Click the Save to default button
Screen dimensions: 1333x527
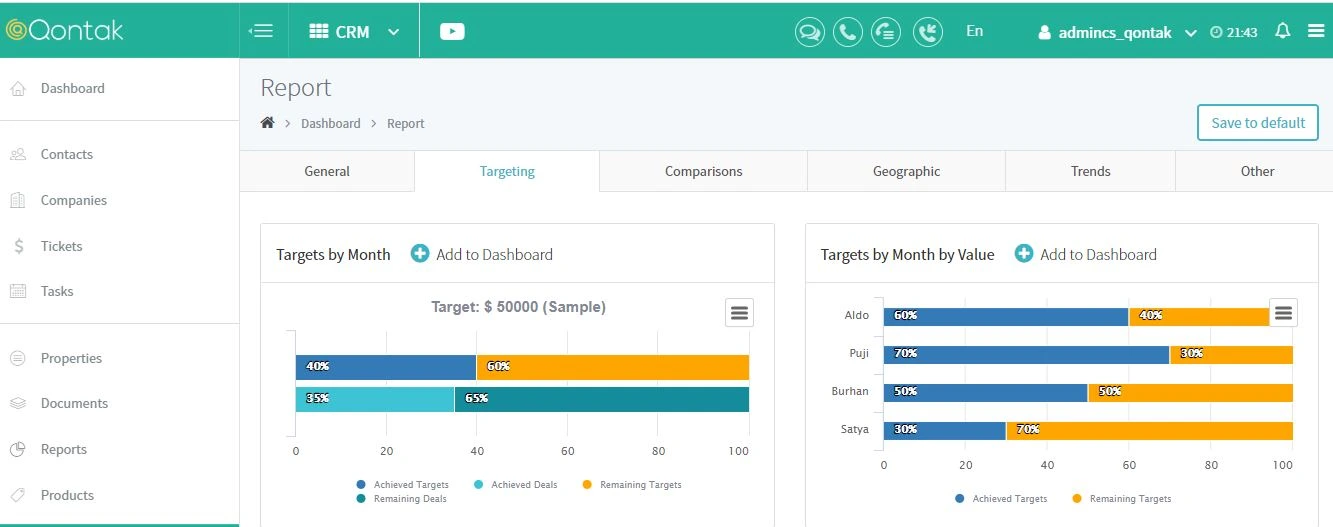[1258, 122]
